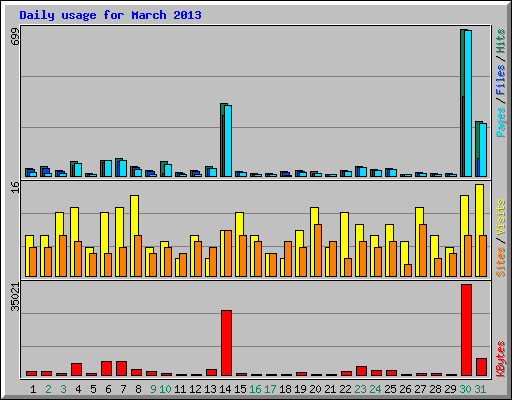The height and width of the screenshot is (400, 512).
Task: Click green weekend day label 23
Action: click(x=360, y=389)
